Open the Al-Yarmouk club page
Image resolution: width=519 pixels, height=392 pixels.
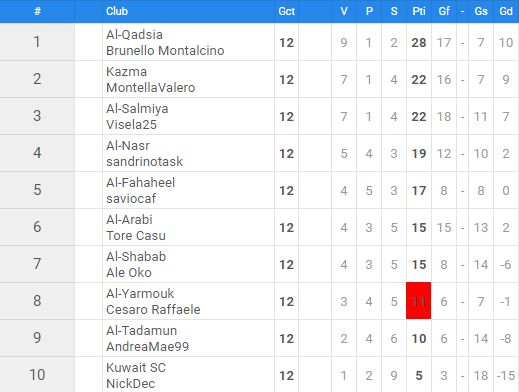point(140,294)
